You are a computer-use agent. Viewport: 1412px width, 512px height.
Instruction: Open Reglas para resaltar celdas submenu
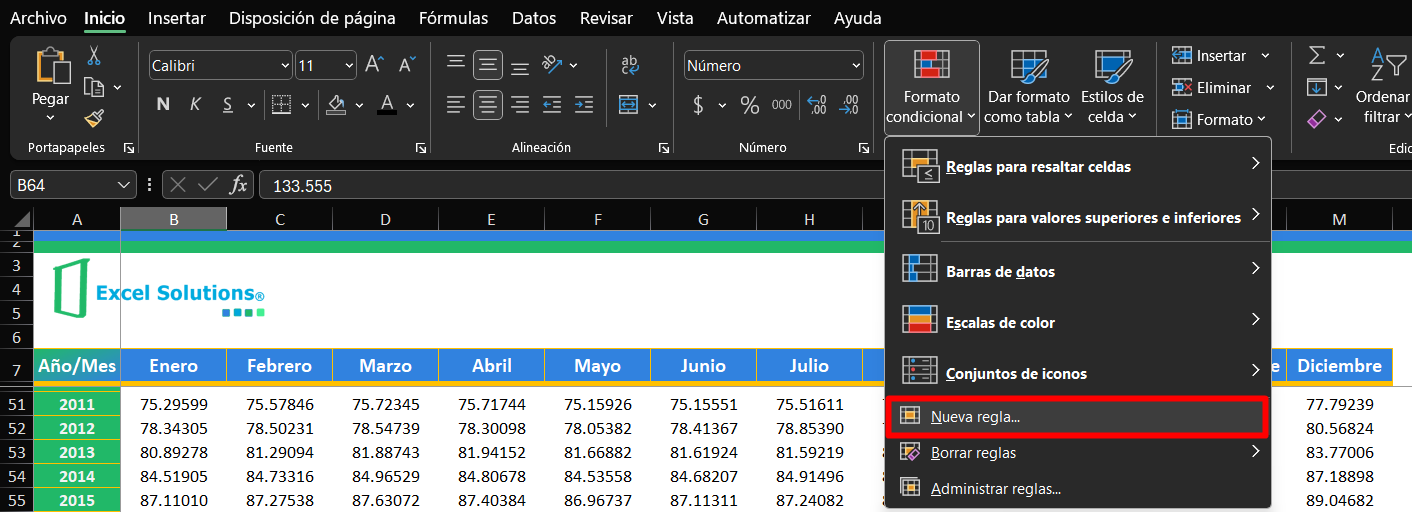(1078, 167)
